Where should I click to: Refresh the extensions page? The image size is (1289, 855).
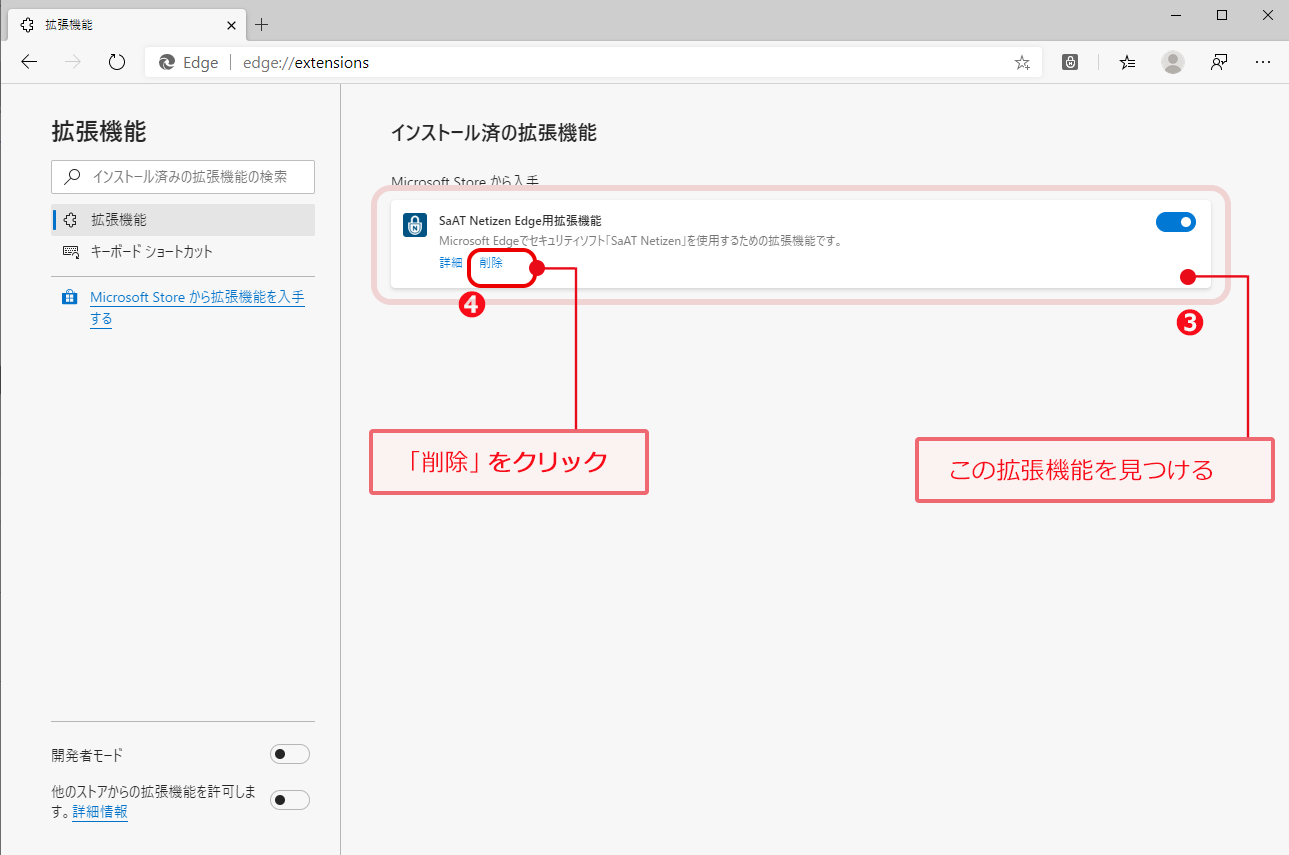(116, 62)
